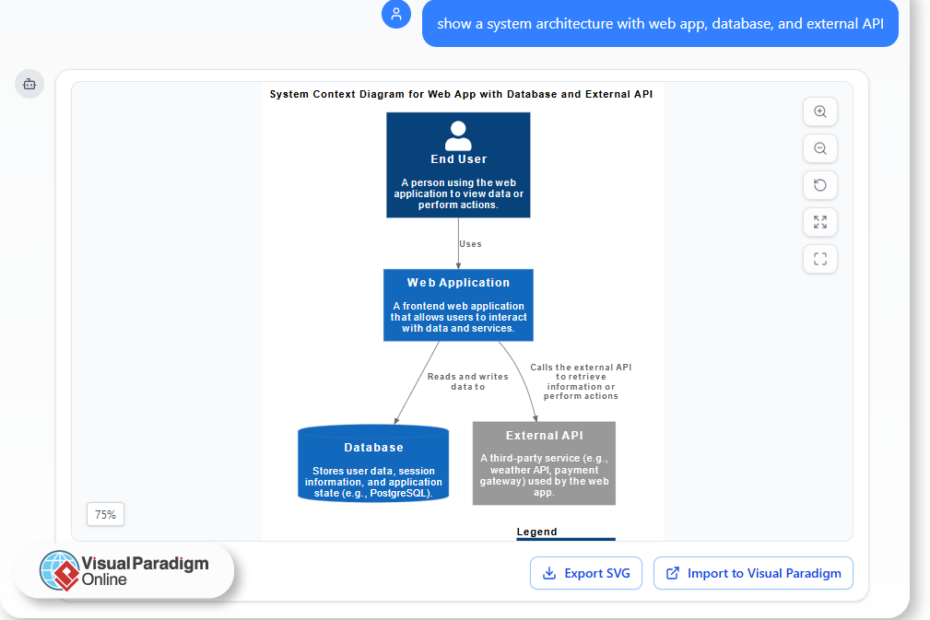The width and height of the screenshot is (930, 620).
Task: Import diagram to Visual Paradigm
Action: click(x=753, y=573)
